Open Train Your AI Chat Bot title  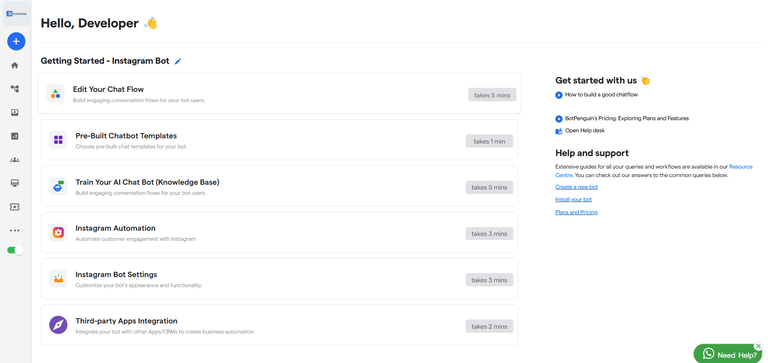point(147,182)
